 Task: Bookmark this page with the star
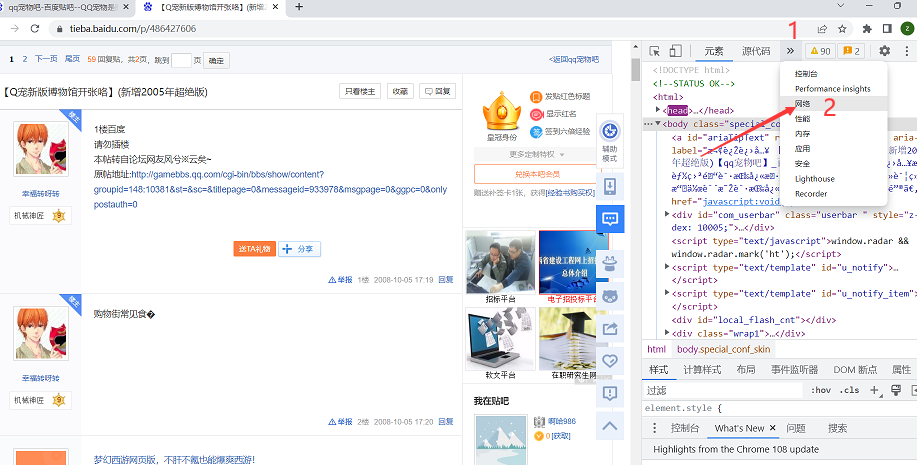tap(842, 29)
